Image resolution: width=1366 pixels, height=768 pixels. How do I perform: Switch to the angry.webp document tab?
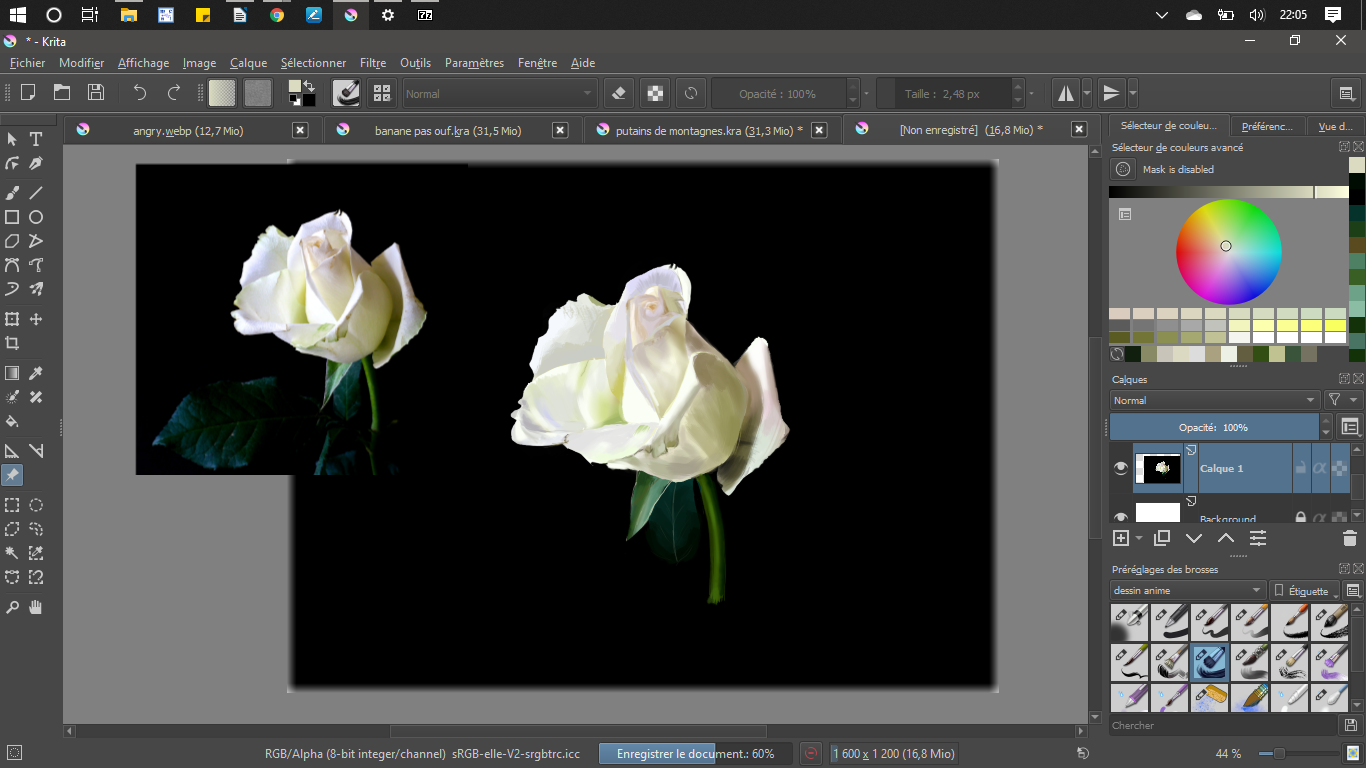pos(188,130)
